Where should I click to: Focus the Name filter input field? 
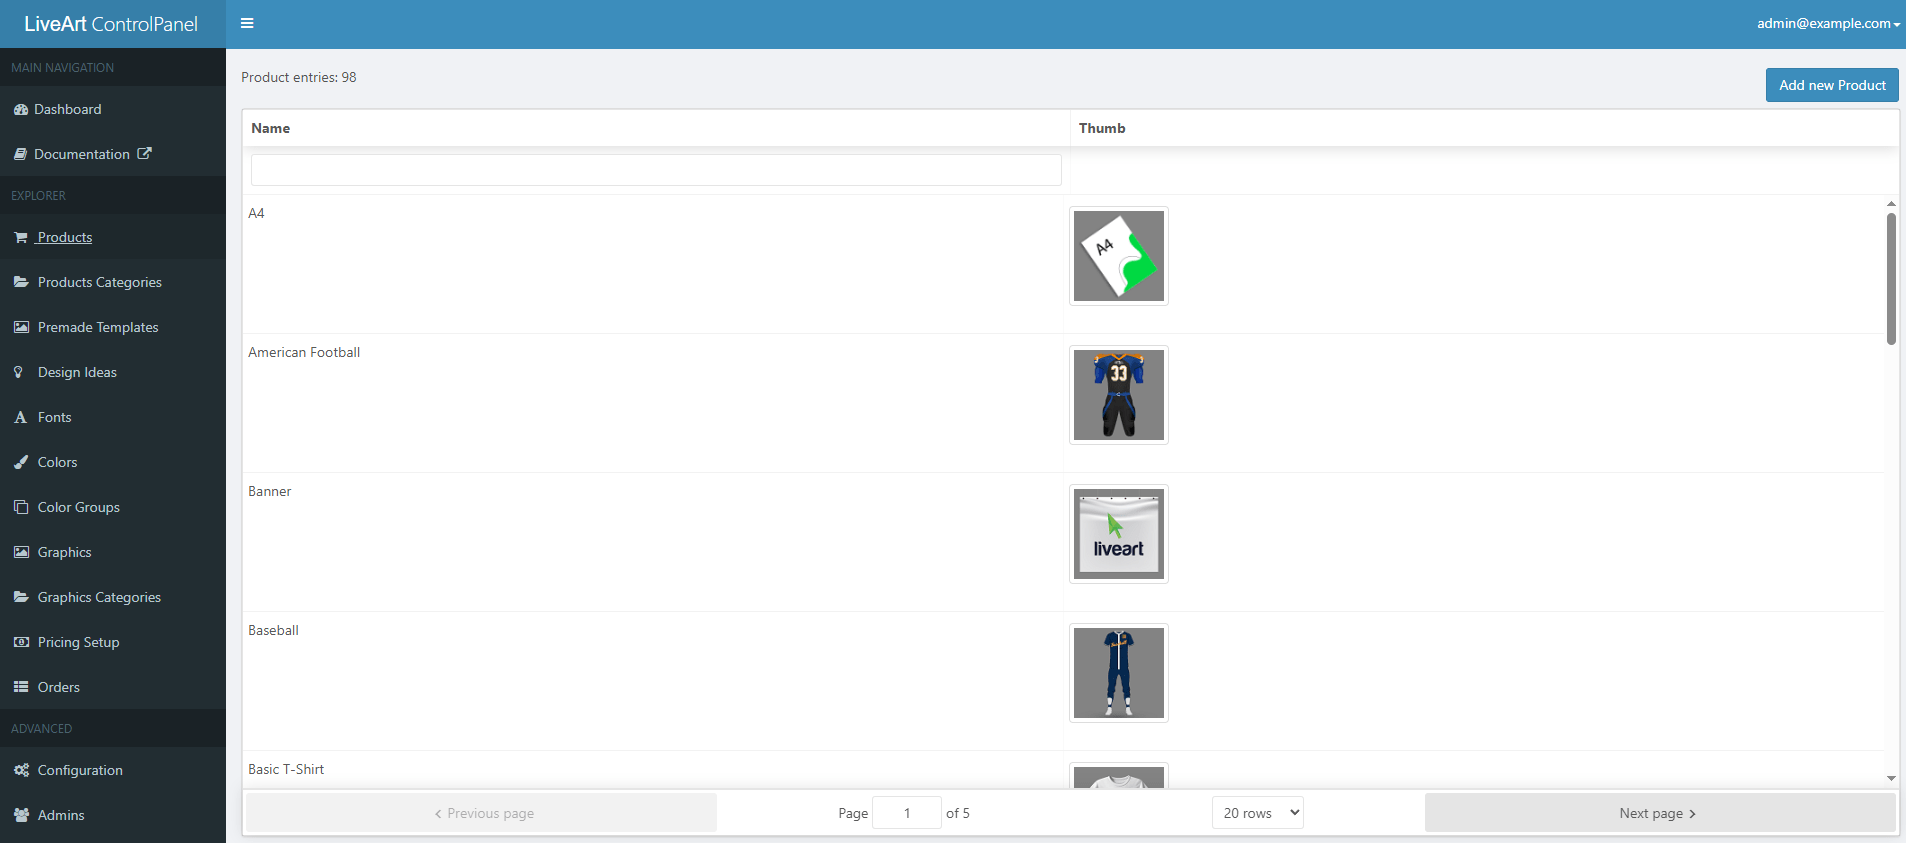(656, 170)
